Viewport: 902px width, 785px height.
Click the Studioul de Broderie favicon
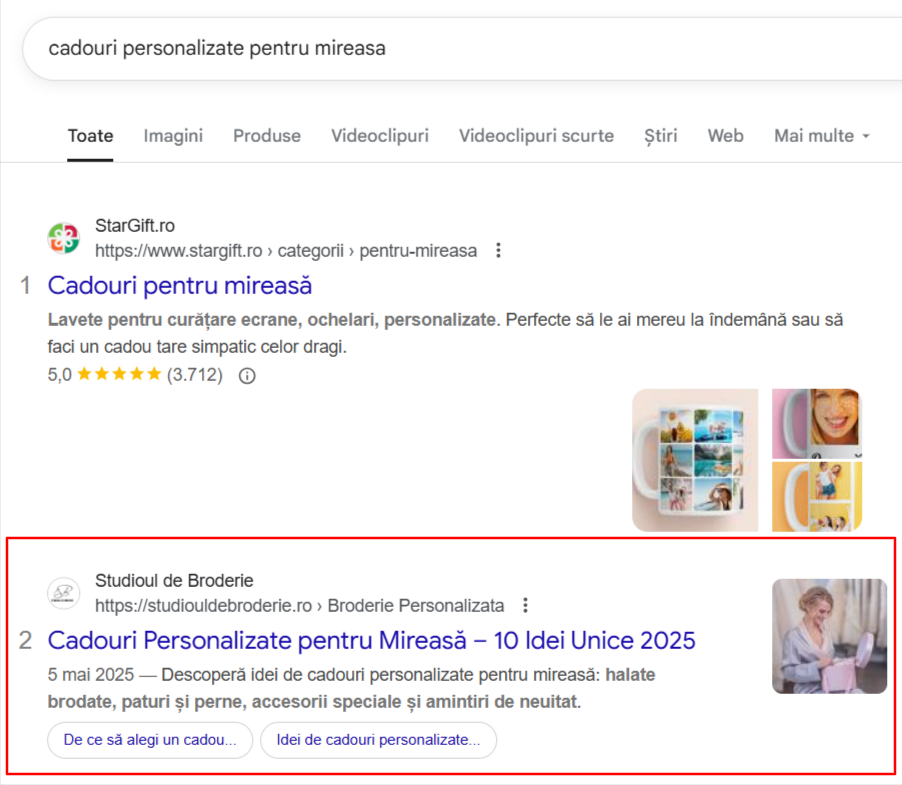[x=63, y=593]
